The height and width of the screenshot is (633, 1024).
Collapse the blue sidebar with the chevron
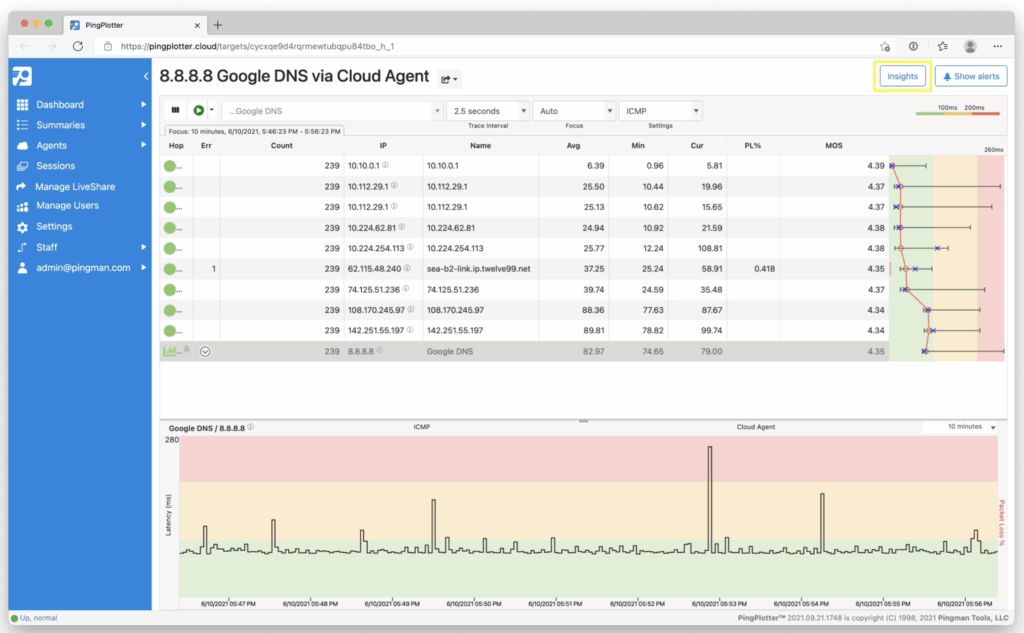point(146,76)
